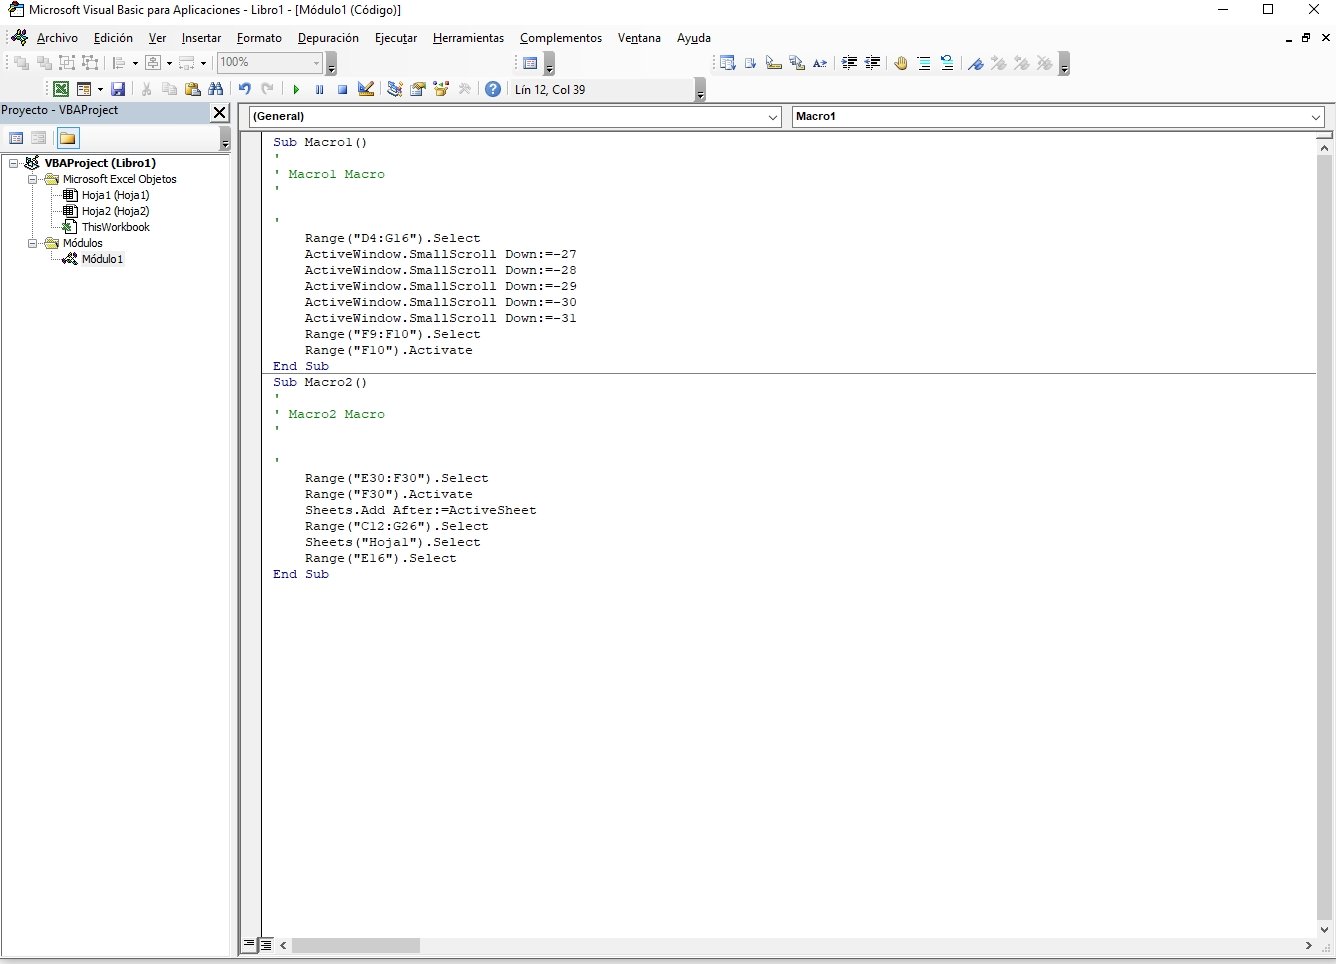This screenshot has height=964, width=1336.
Task: Open the Depuración menu
Action: point(328,38)
